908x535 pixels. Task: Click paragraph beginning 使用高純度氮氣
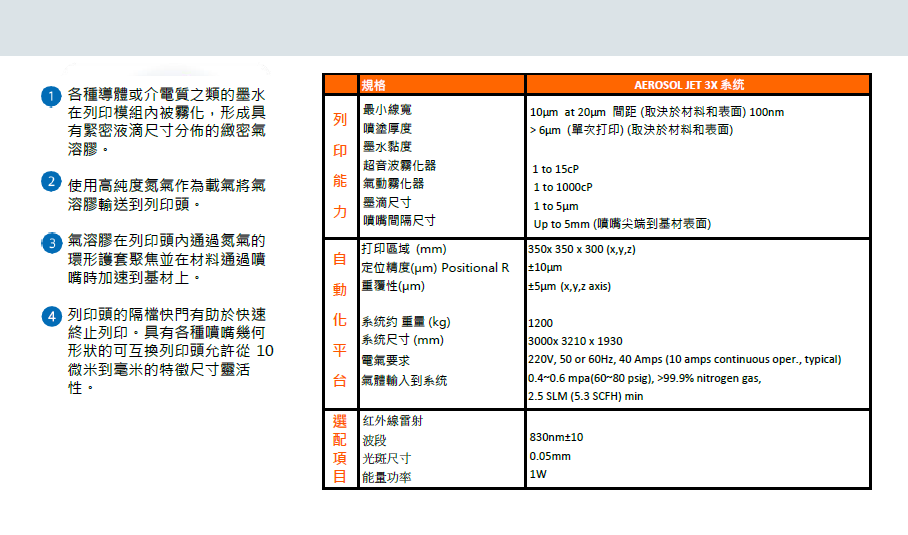pos(167,195)
